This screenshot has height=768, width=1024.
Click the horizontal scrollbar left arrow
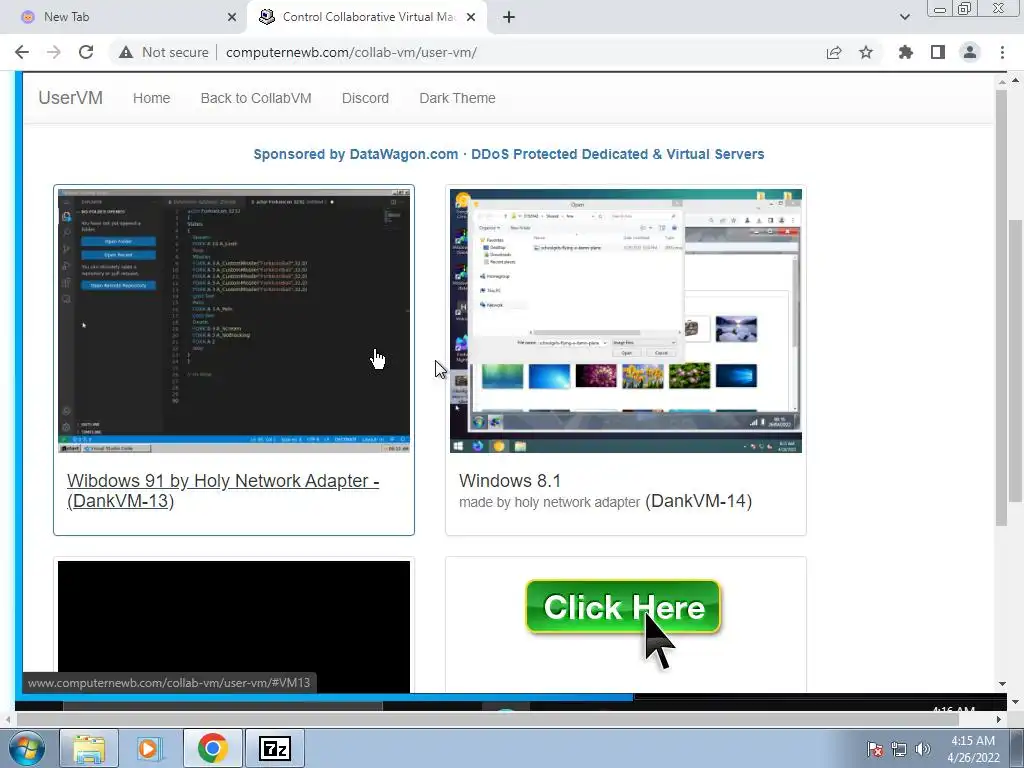[8, 720]
